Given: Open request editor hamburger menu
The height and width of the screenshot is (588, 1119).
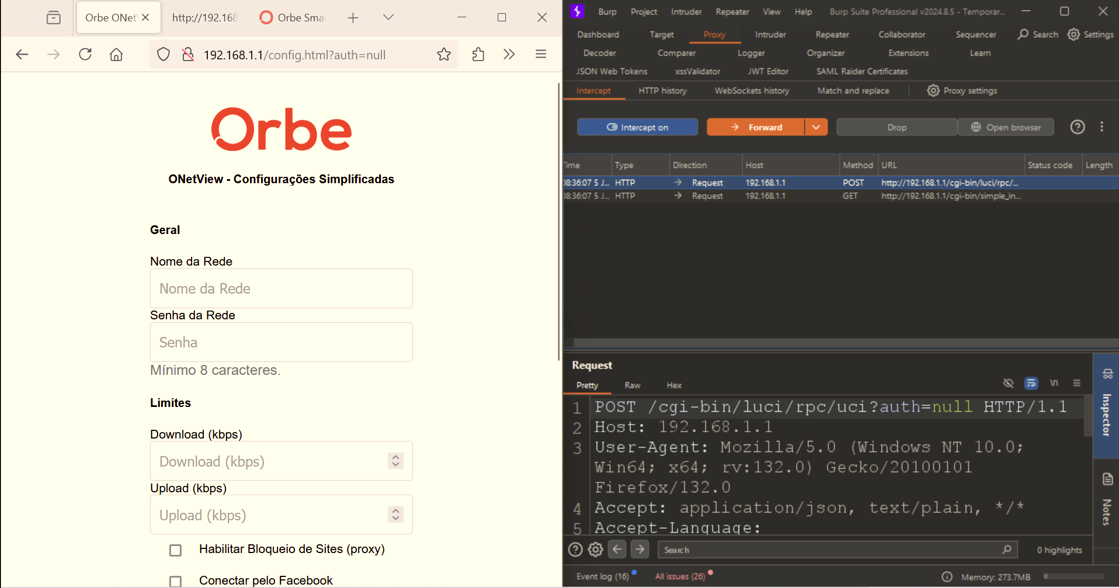Looking at the screenshot, I should 1077,383.
